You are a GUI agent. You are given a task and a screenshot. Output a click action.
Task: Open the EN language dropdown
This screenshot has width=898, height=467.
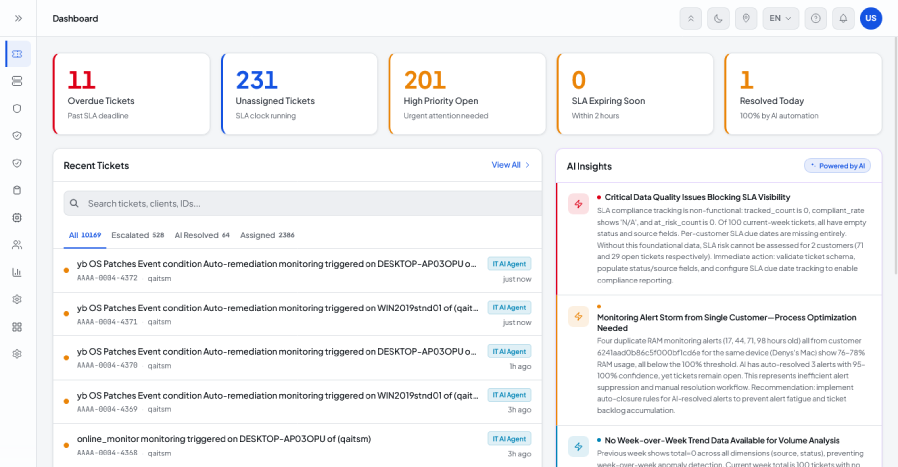(x=781, y=18)
